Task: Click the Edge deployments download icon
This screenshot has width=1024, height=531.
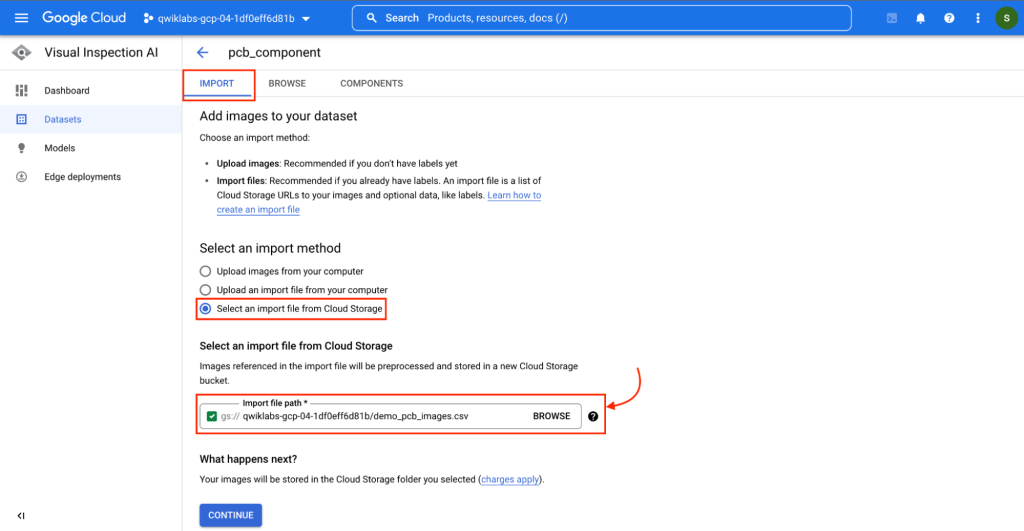Action: pos(22,177)
